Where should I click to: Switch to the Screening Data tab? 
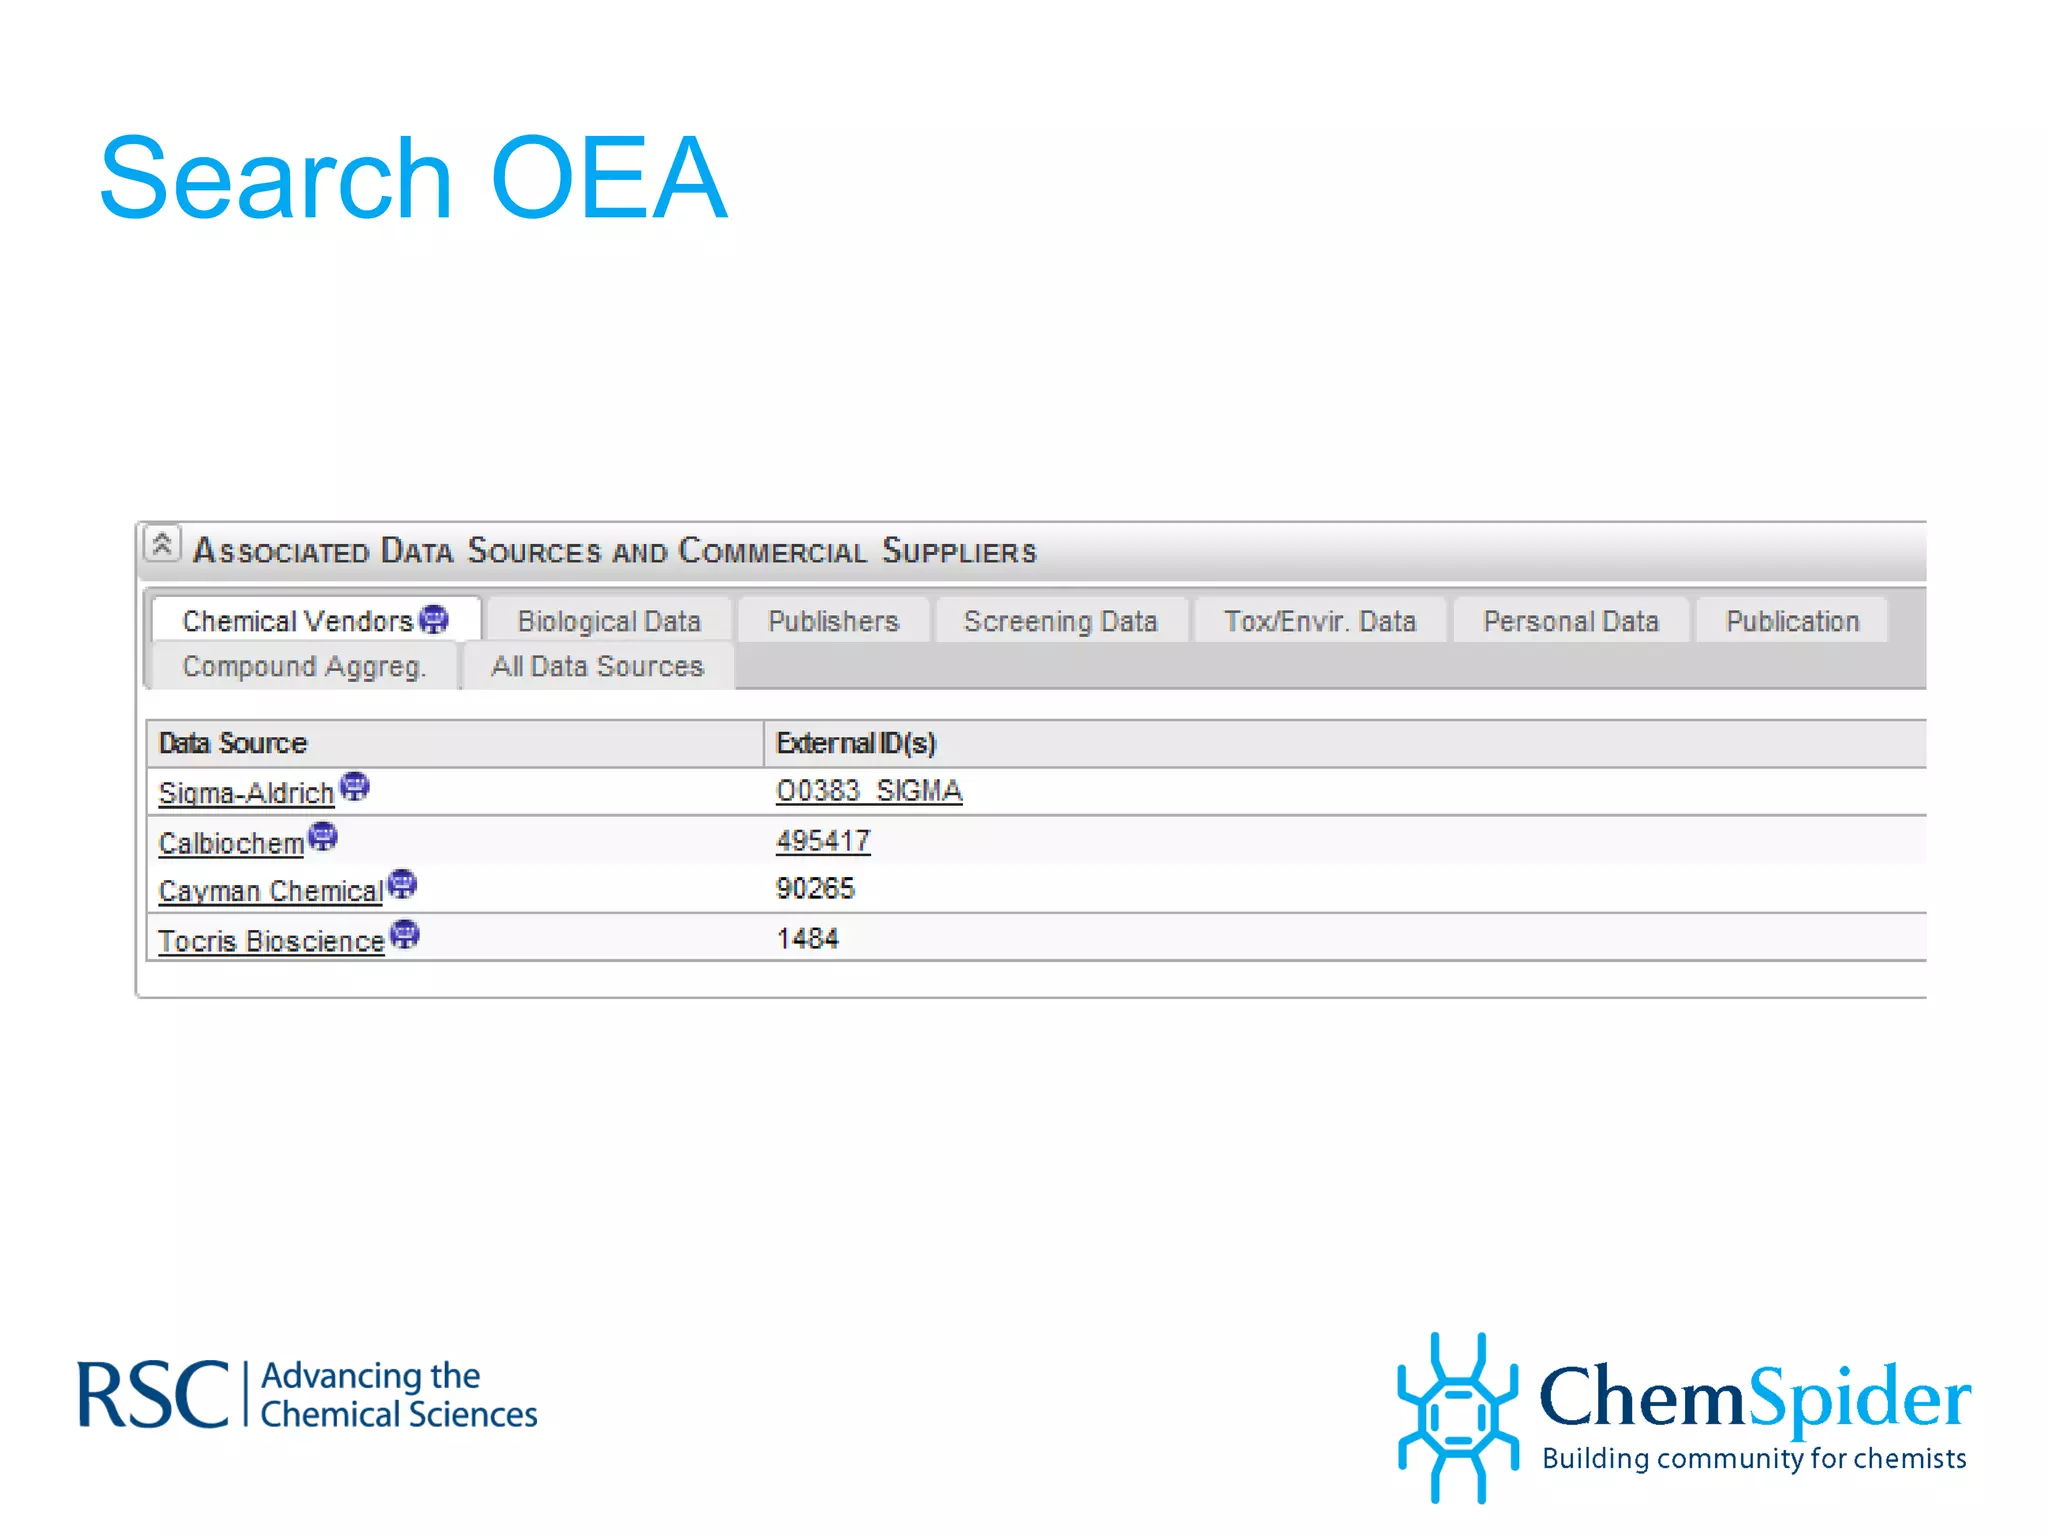tap(1061, 621)
